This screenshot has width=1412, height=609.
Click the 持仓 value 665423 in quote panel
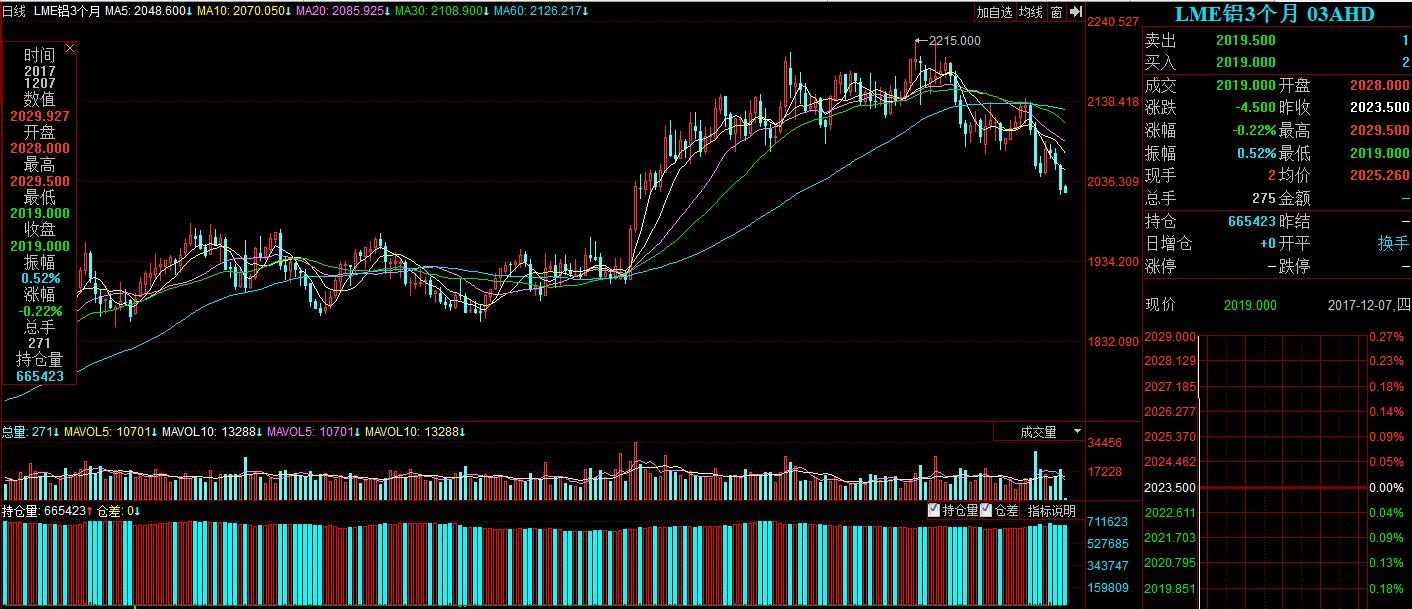pyautogui.click(x=1252, y=221)
